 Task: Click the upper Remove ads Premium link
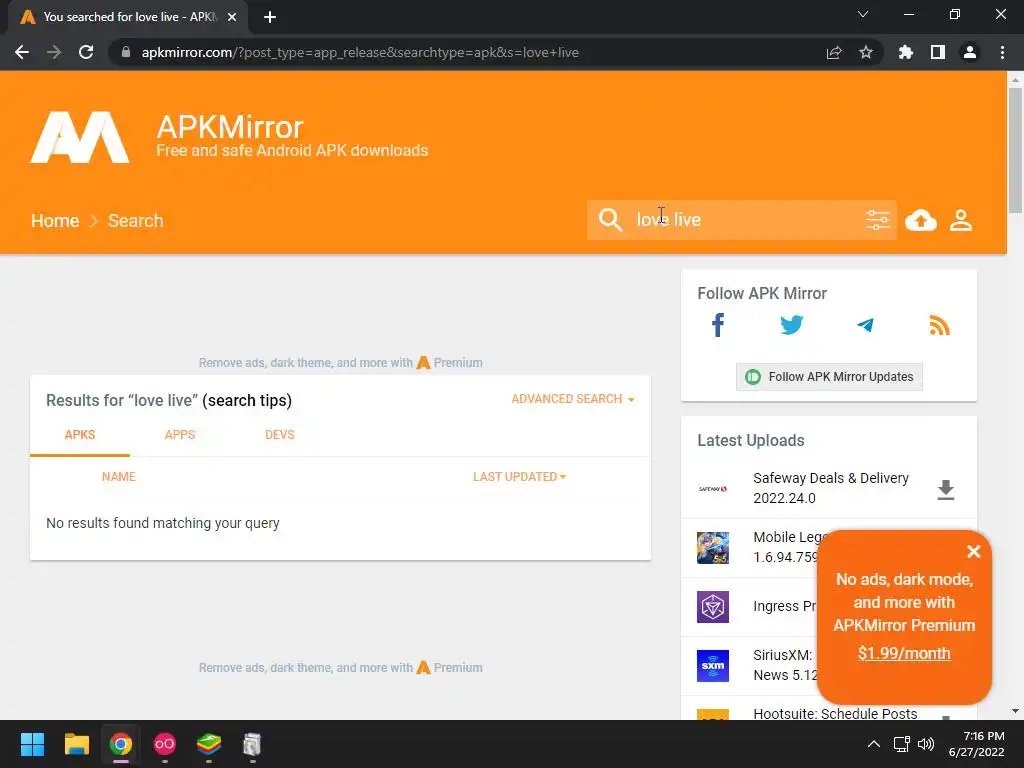[340, 362]
